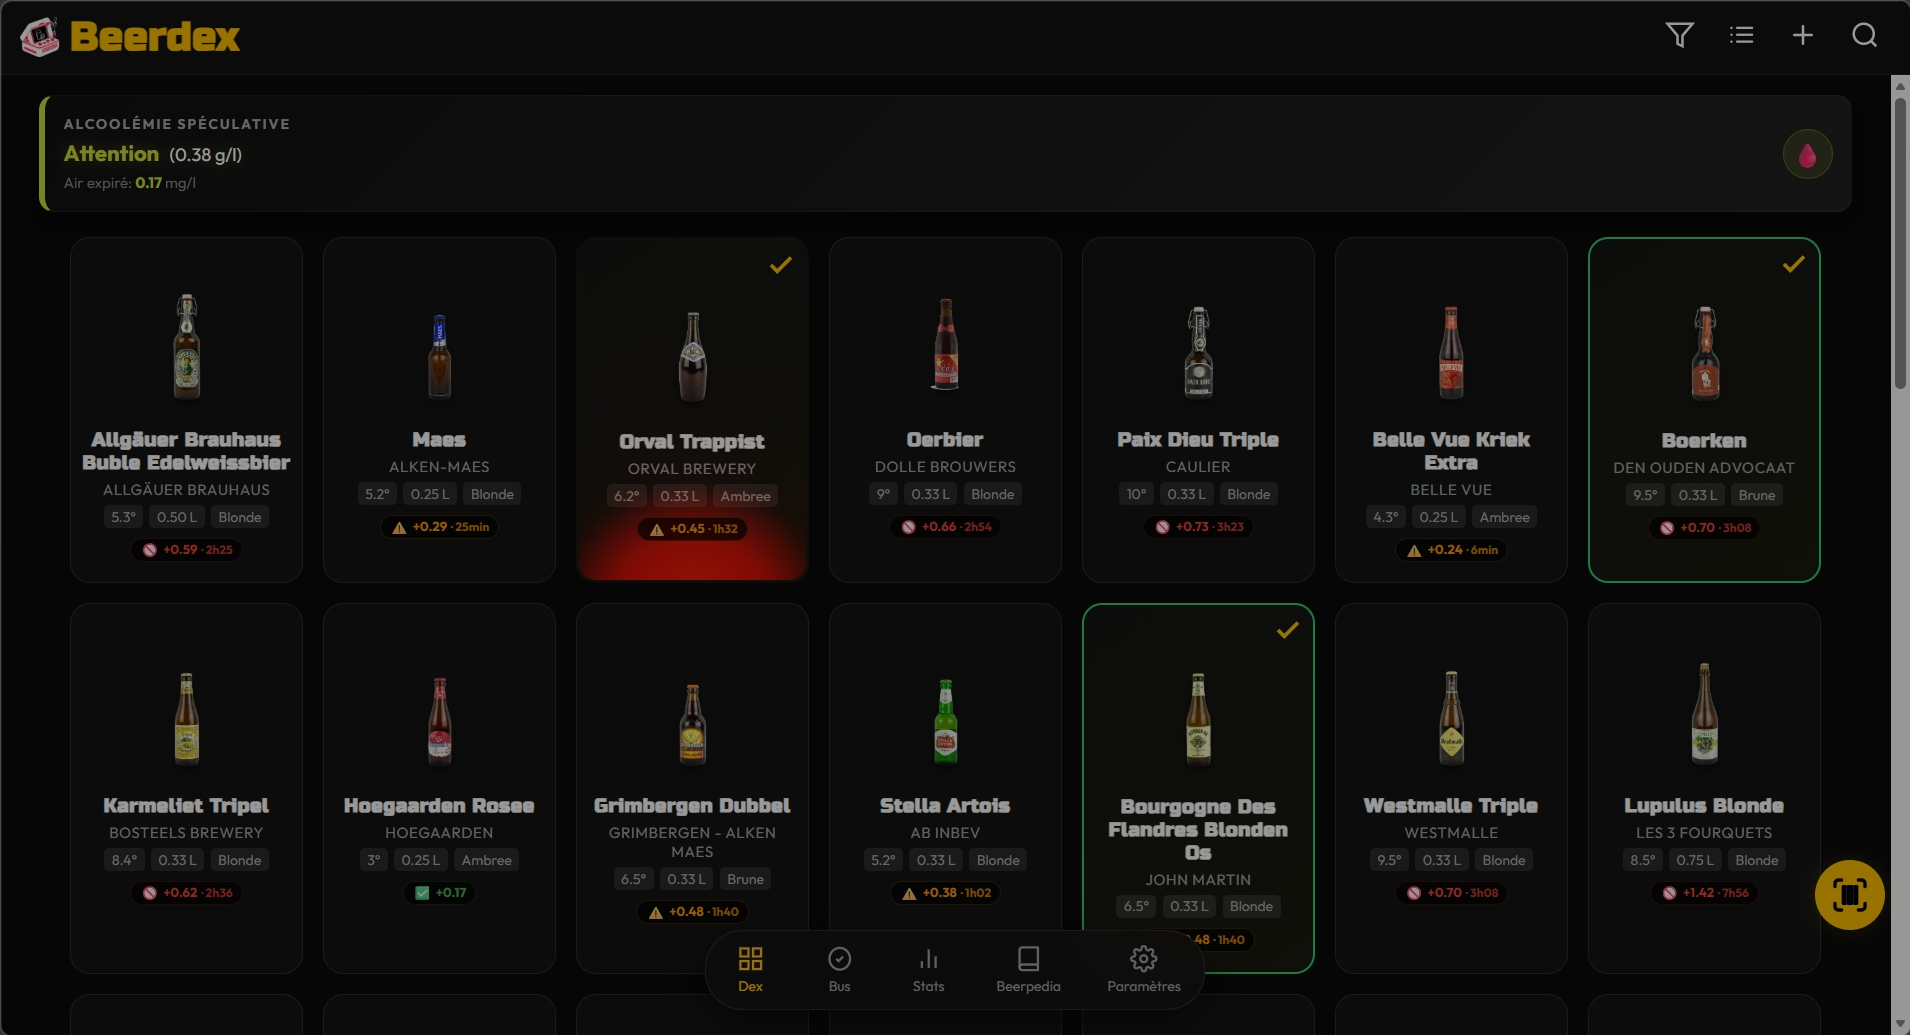
Task: Toggle checkmark on Orval Trappist card
Action: tap(781, 265)
